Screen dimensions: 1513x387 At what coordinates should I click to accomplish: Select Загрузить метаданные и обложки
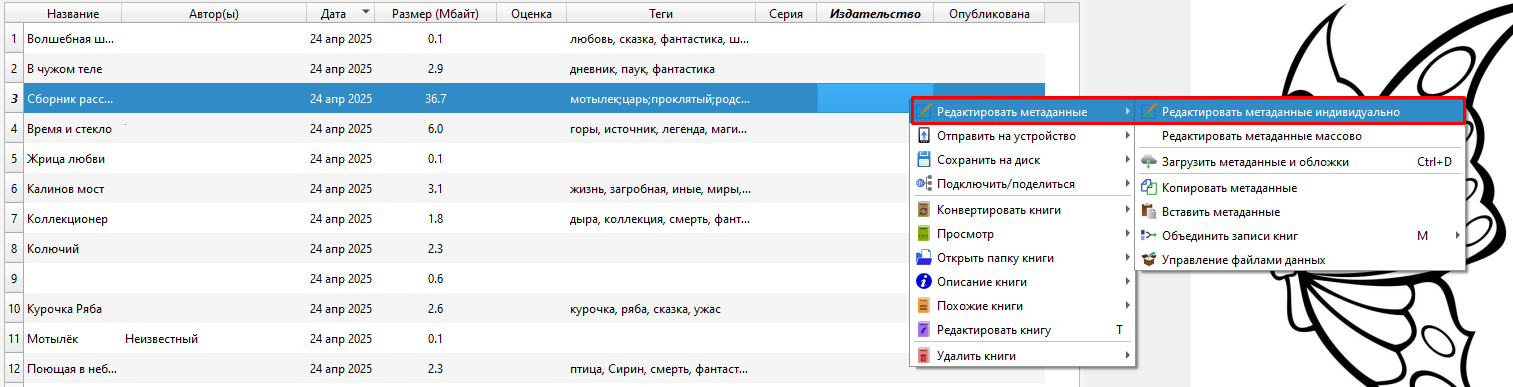(x=1300, y=161)
